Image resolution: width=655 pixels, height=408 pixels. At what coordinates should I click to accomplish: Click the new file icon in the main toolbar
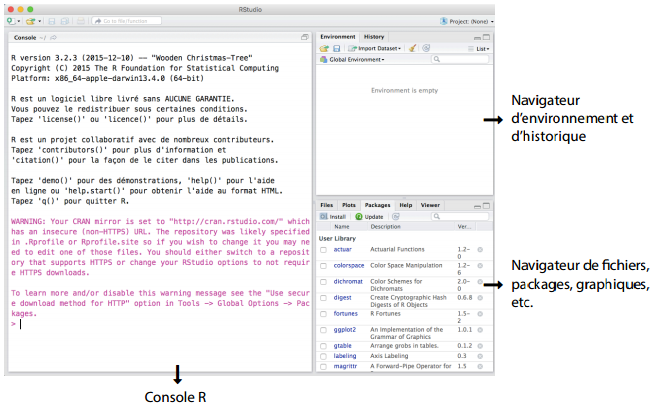[x=12, y=20]
